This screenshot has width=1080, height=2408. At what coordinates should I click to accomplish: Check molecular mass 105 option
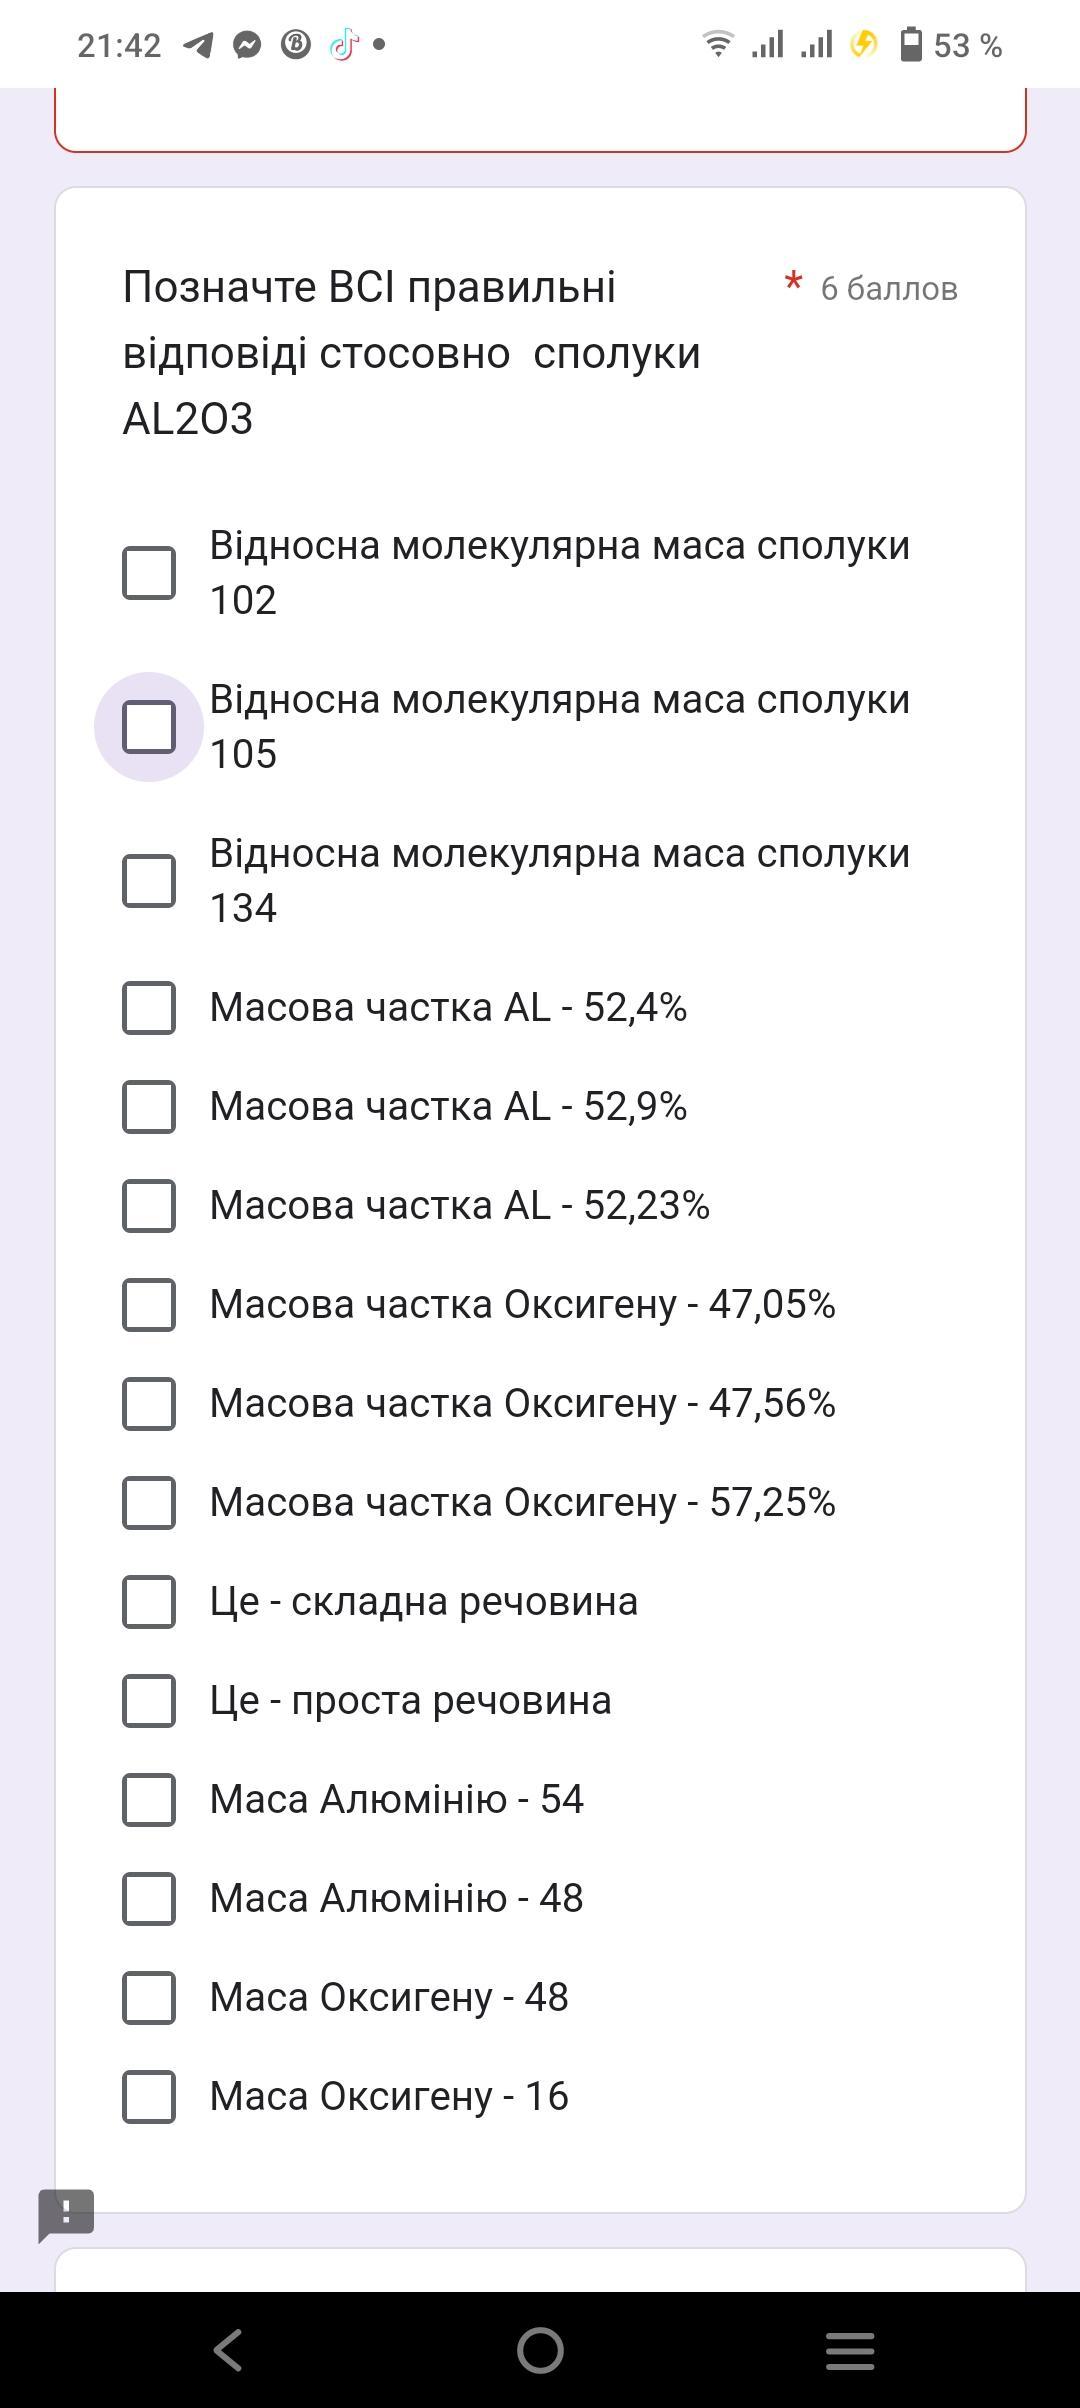(149, 727)
